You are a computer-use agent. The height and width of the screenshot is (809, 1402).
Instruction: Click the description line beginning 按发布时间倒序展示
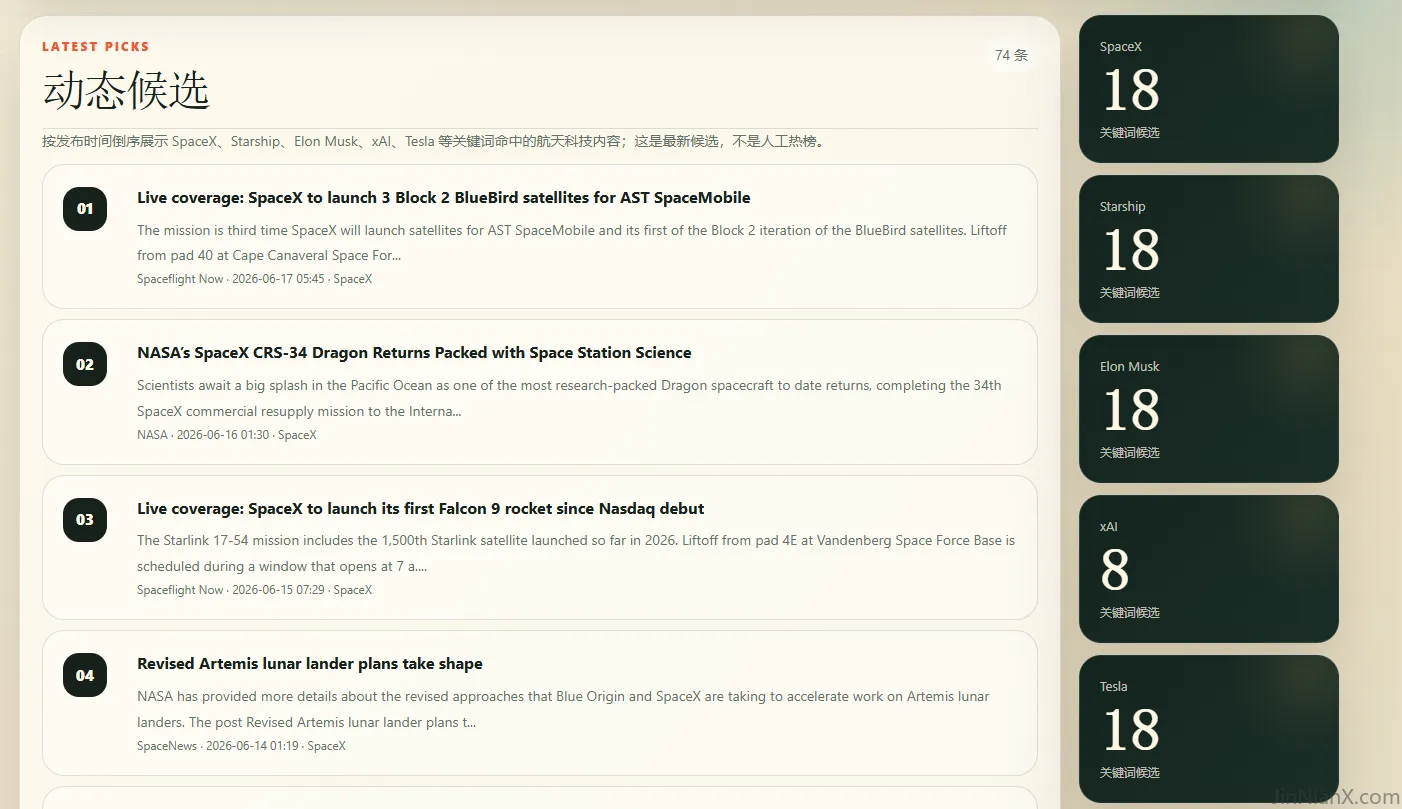[434, 142]
